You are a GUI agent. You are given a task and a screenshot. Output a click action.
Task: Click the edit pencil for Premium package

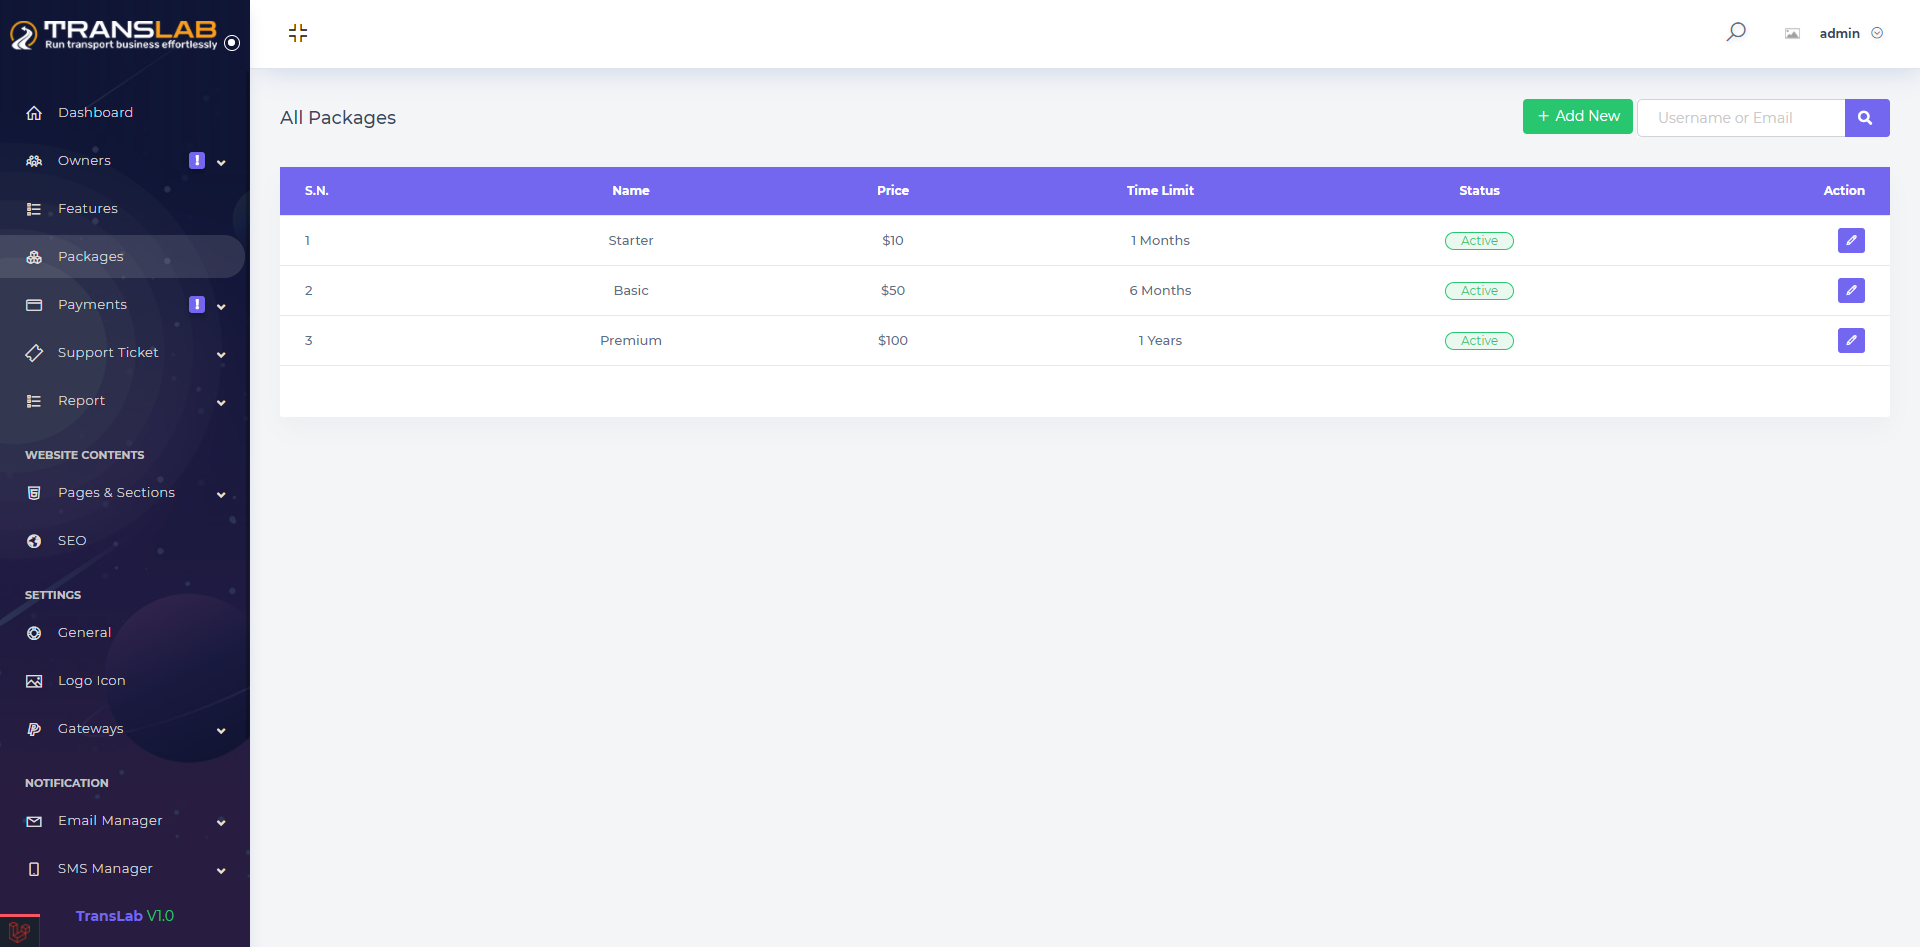(x=1851, y=340)
